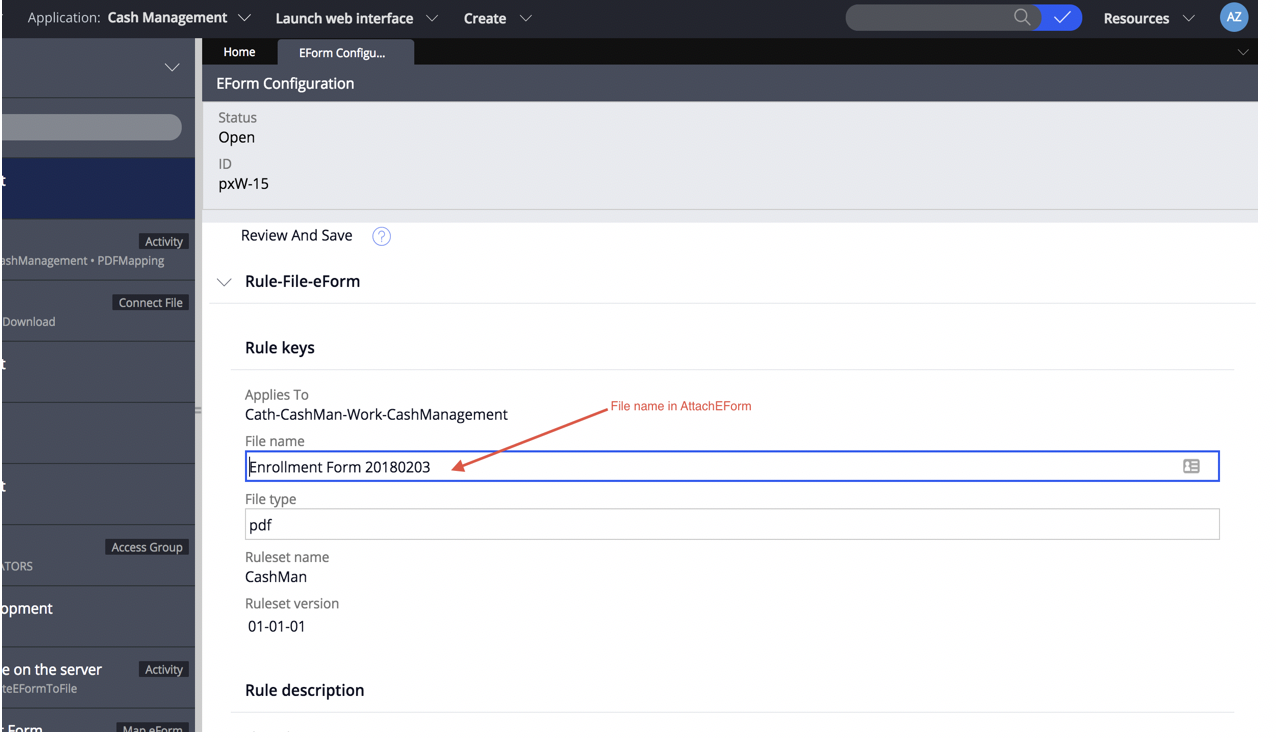The image size is (1276, 738).
Task: Click the sidebar splitter handle
Action: click(x=198, y=411)
